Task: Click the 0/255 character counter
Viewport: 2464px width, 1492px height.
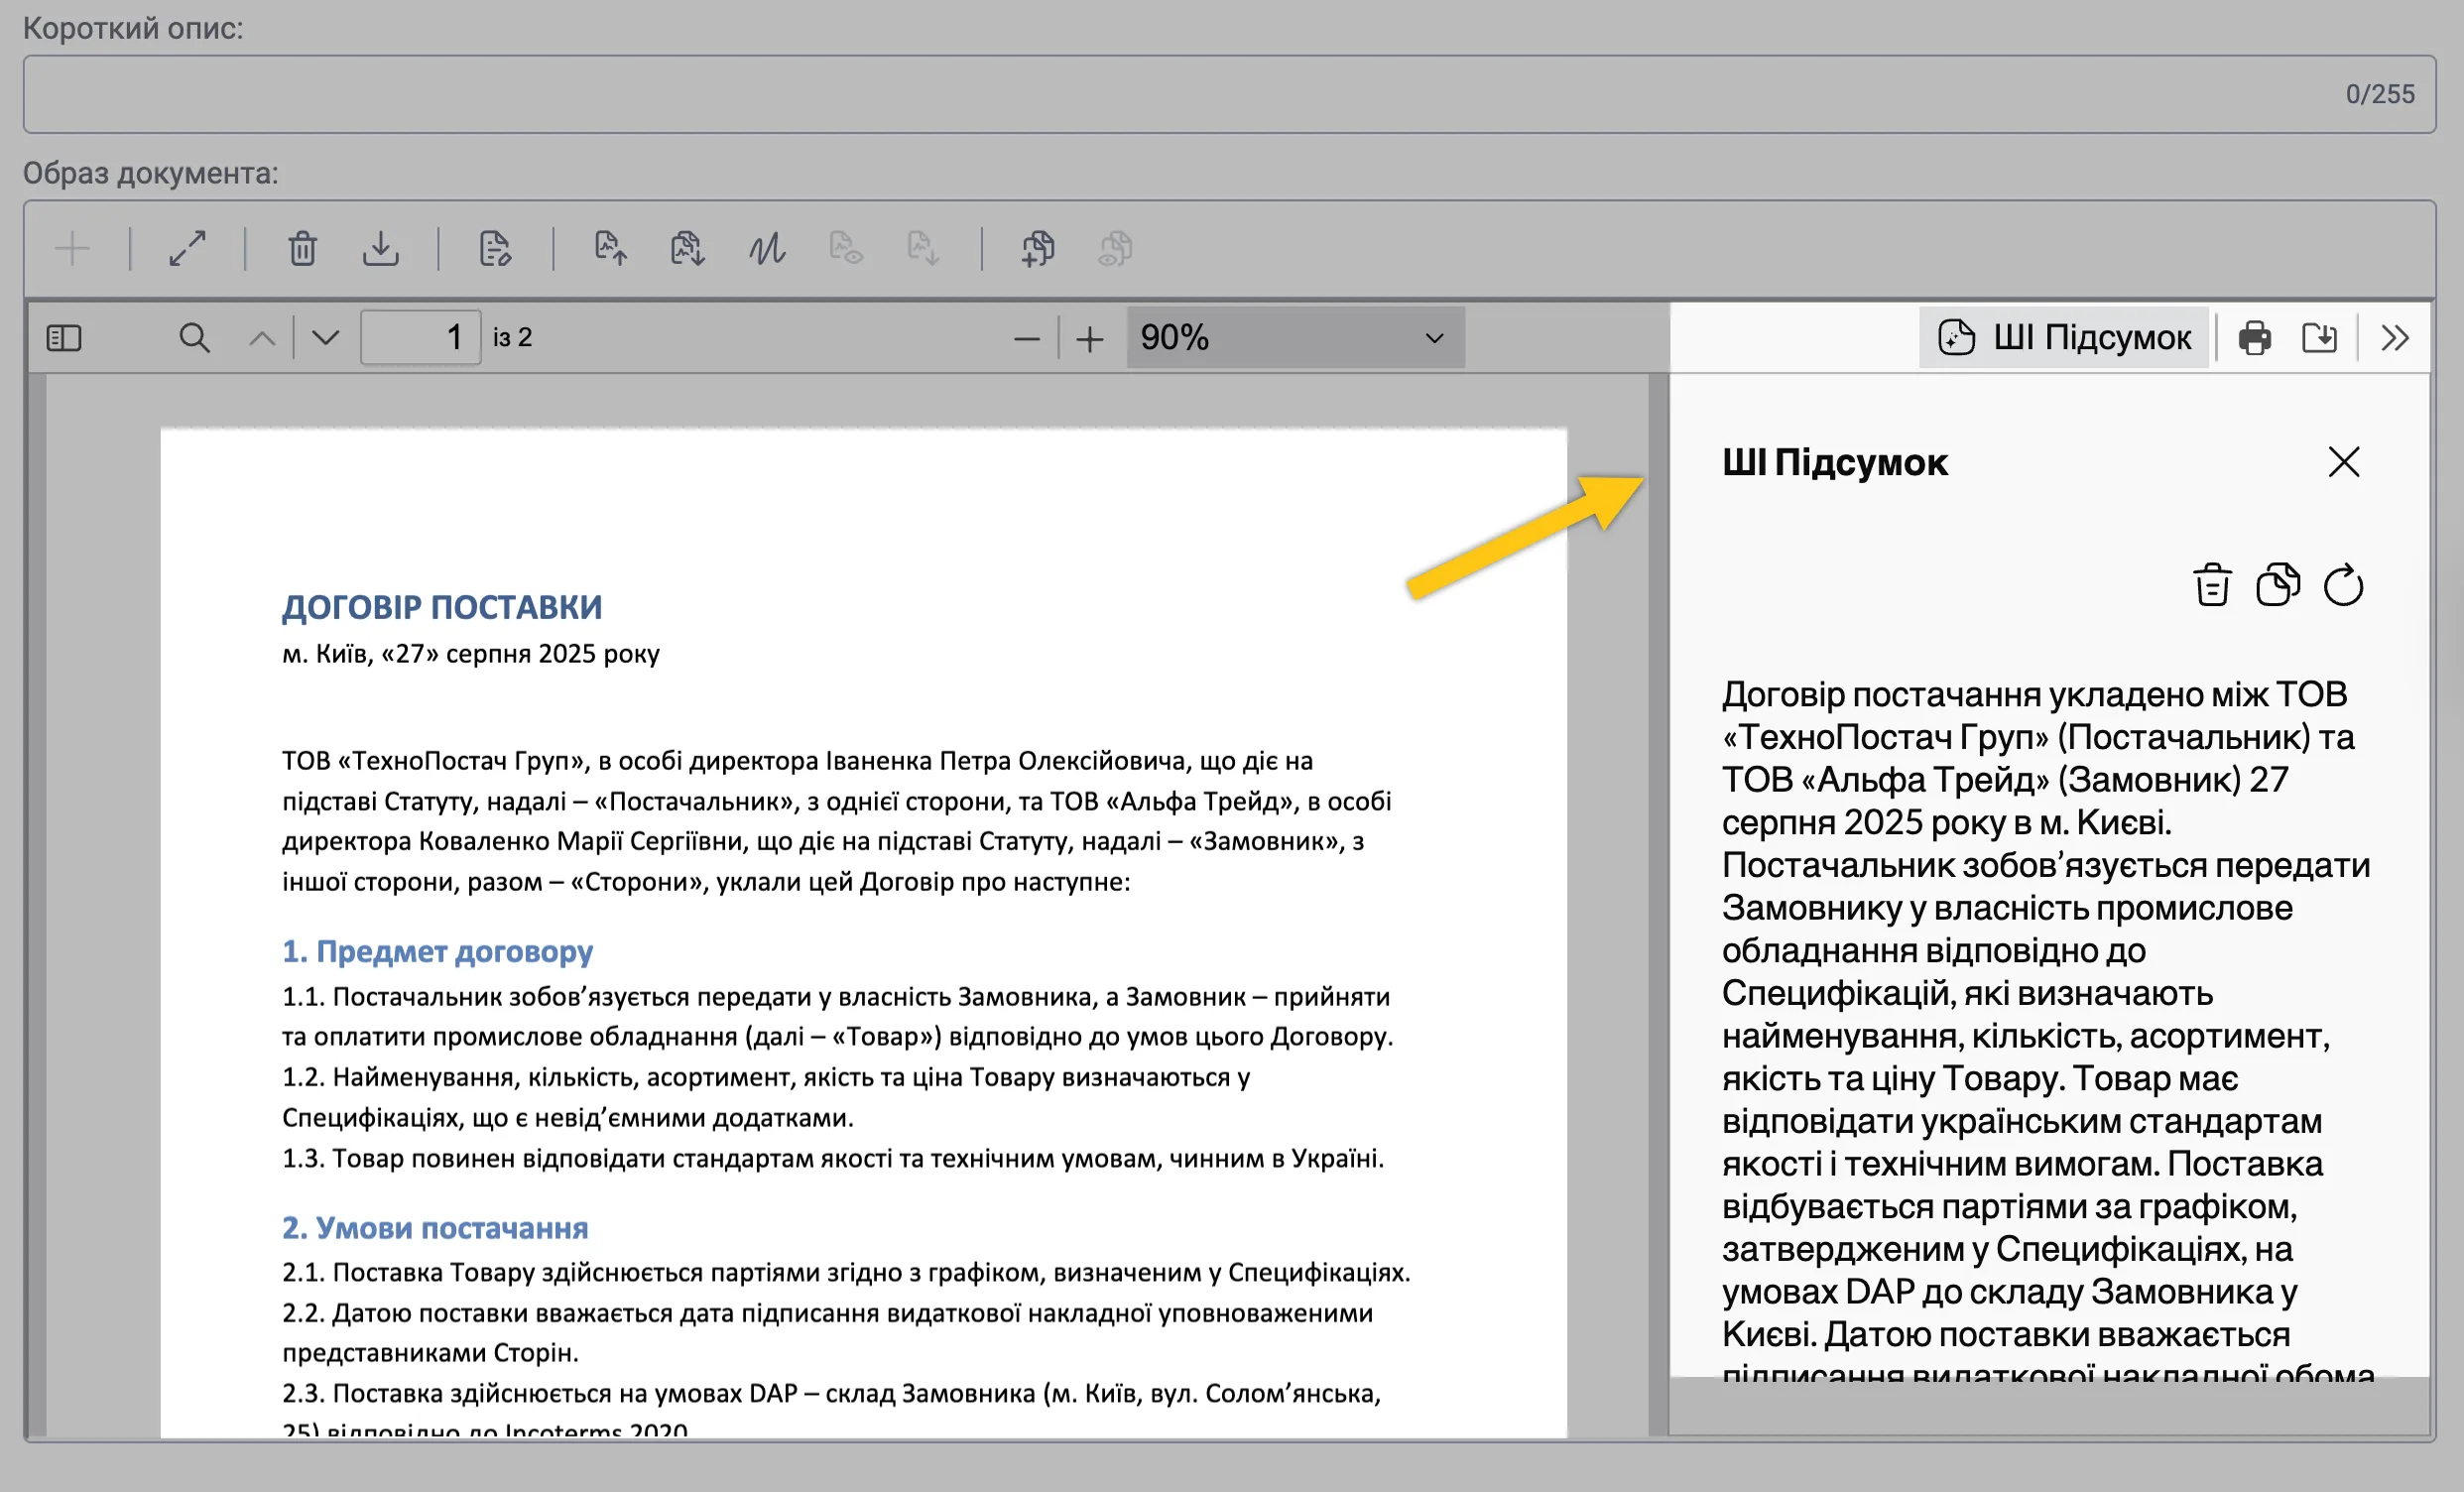Action: tap(2380, 95)
